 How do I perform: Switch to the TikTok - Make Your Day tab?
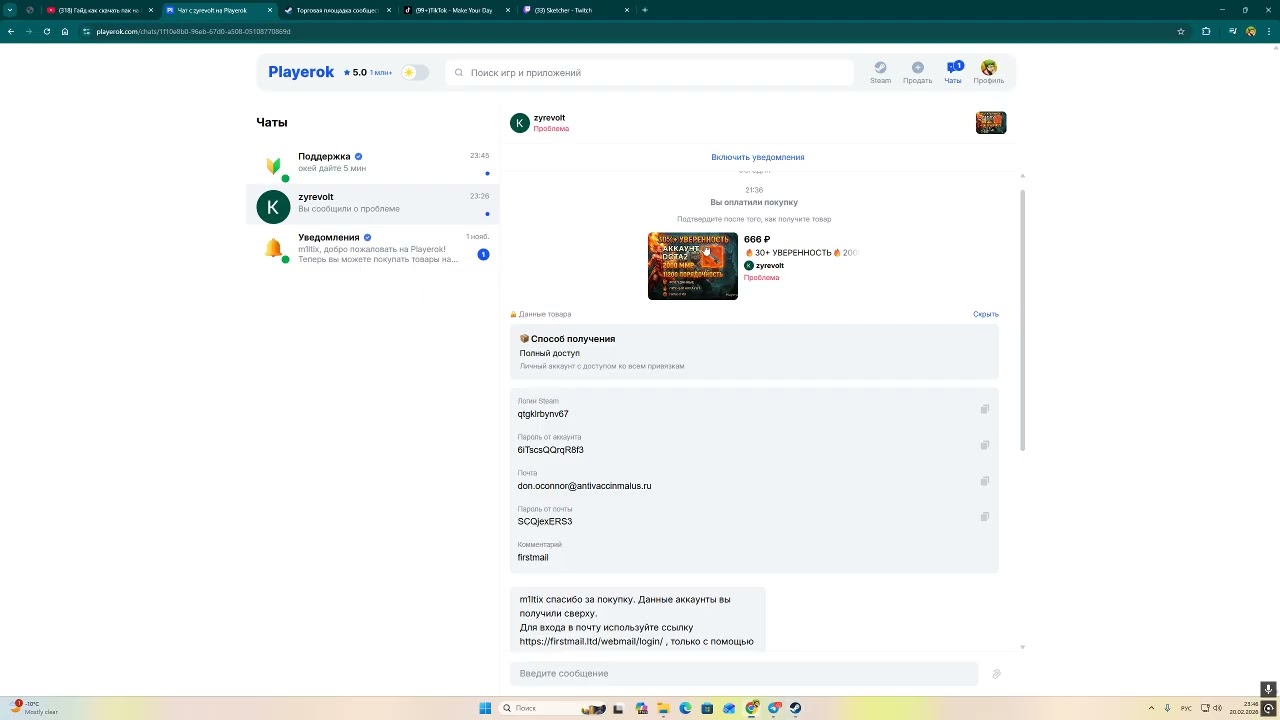[455, 10]
